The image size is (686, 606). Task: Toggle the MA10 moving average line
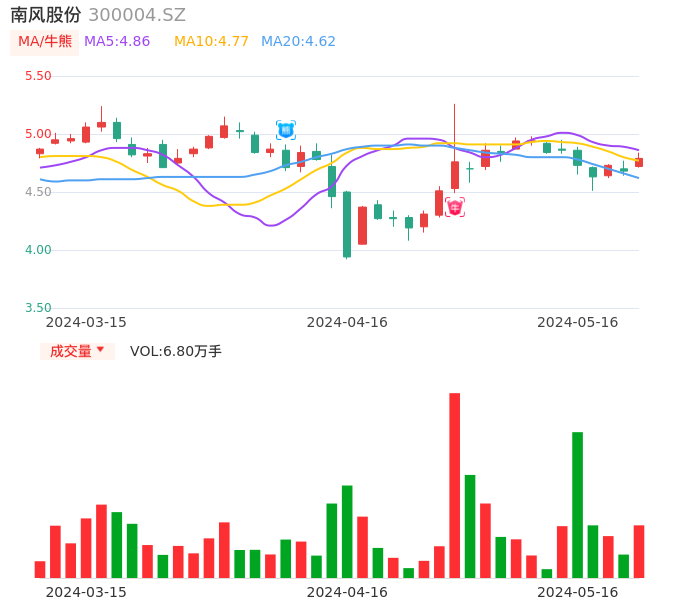pos(211,42)
